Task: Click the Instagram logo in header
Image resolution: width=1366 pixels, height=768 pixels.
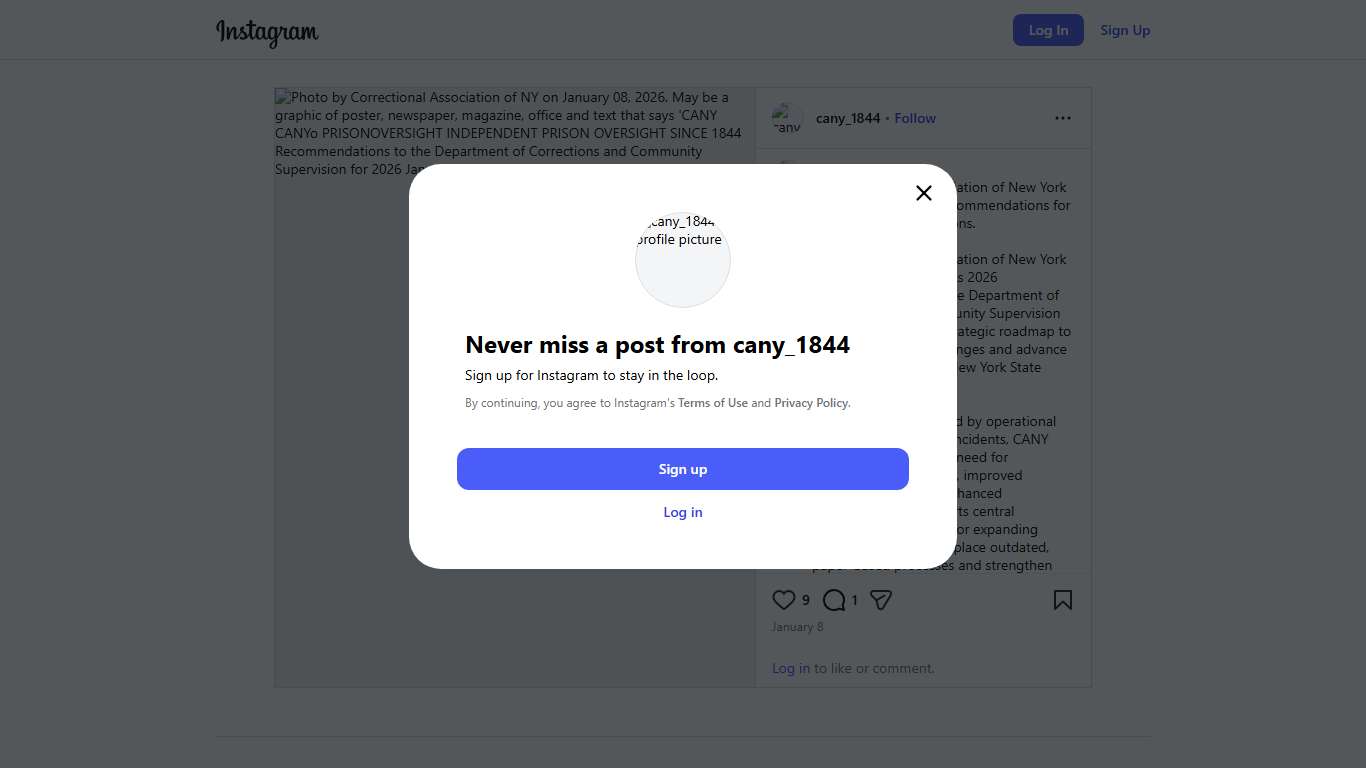Action: [x=267, y=32]
